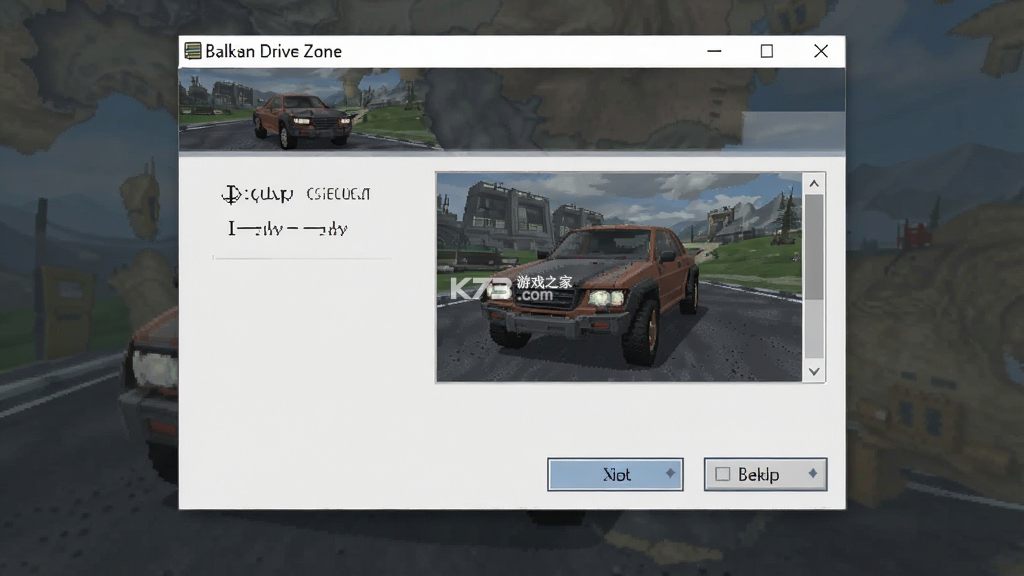The image size is (1024, 576).
Task: Click the diamond arrow on the Beklp button
Action: click(812, 473)
